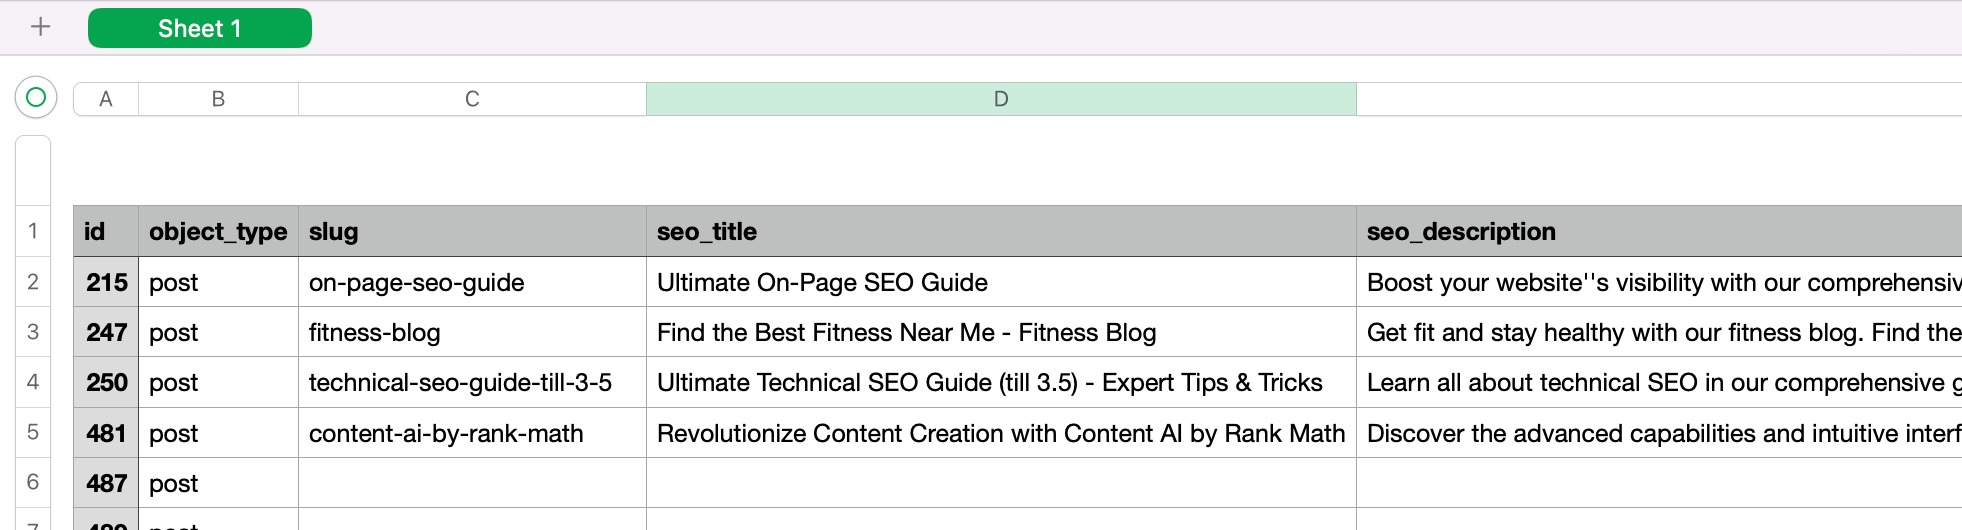Click the add sheet plus icon
1962x530 pixels.
click(x=41, y=27)
